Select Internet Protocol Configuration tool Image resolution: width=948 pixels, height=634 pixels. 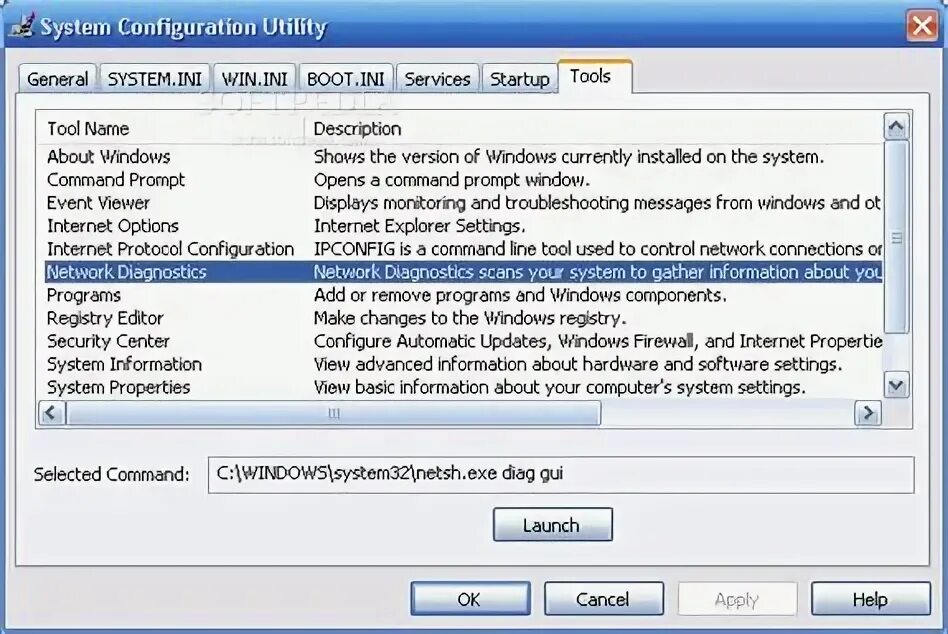point(170,249)
